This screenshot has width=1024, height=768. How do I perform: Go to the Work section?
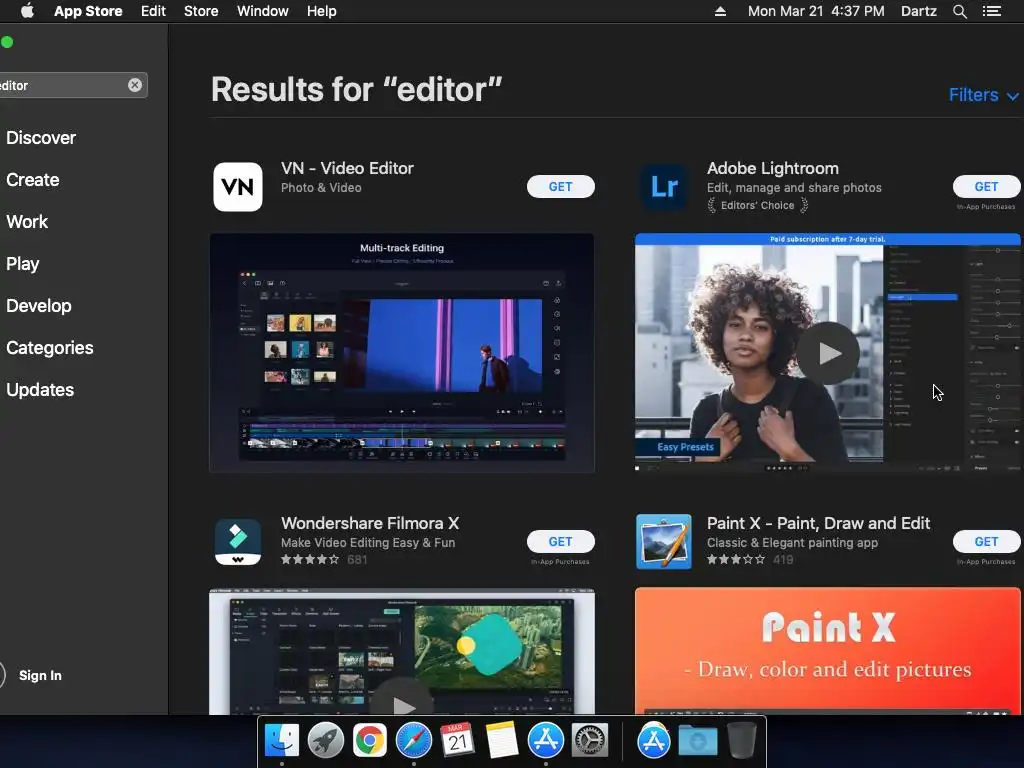point(27,222)
